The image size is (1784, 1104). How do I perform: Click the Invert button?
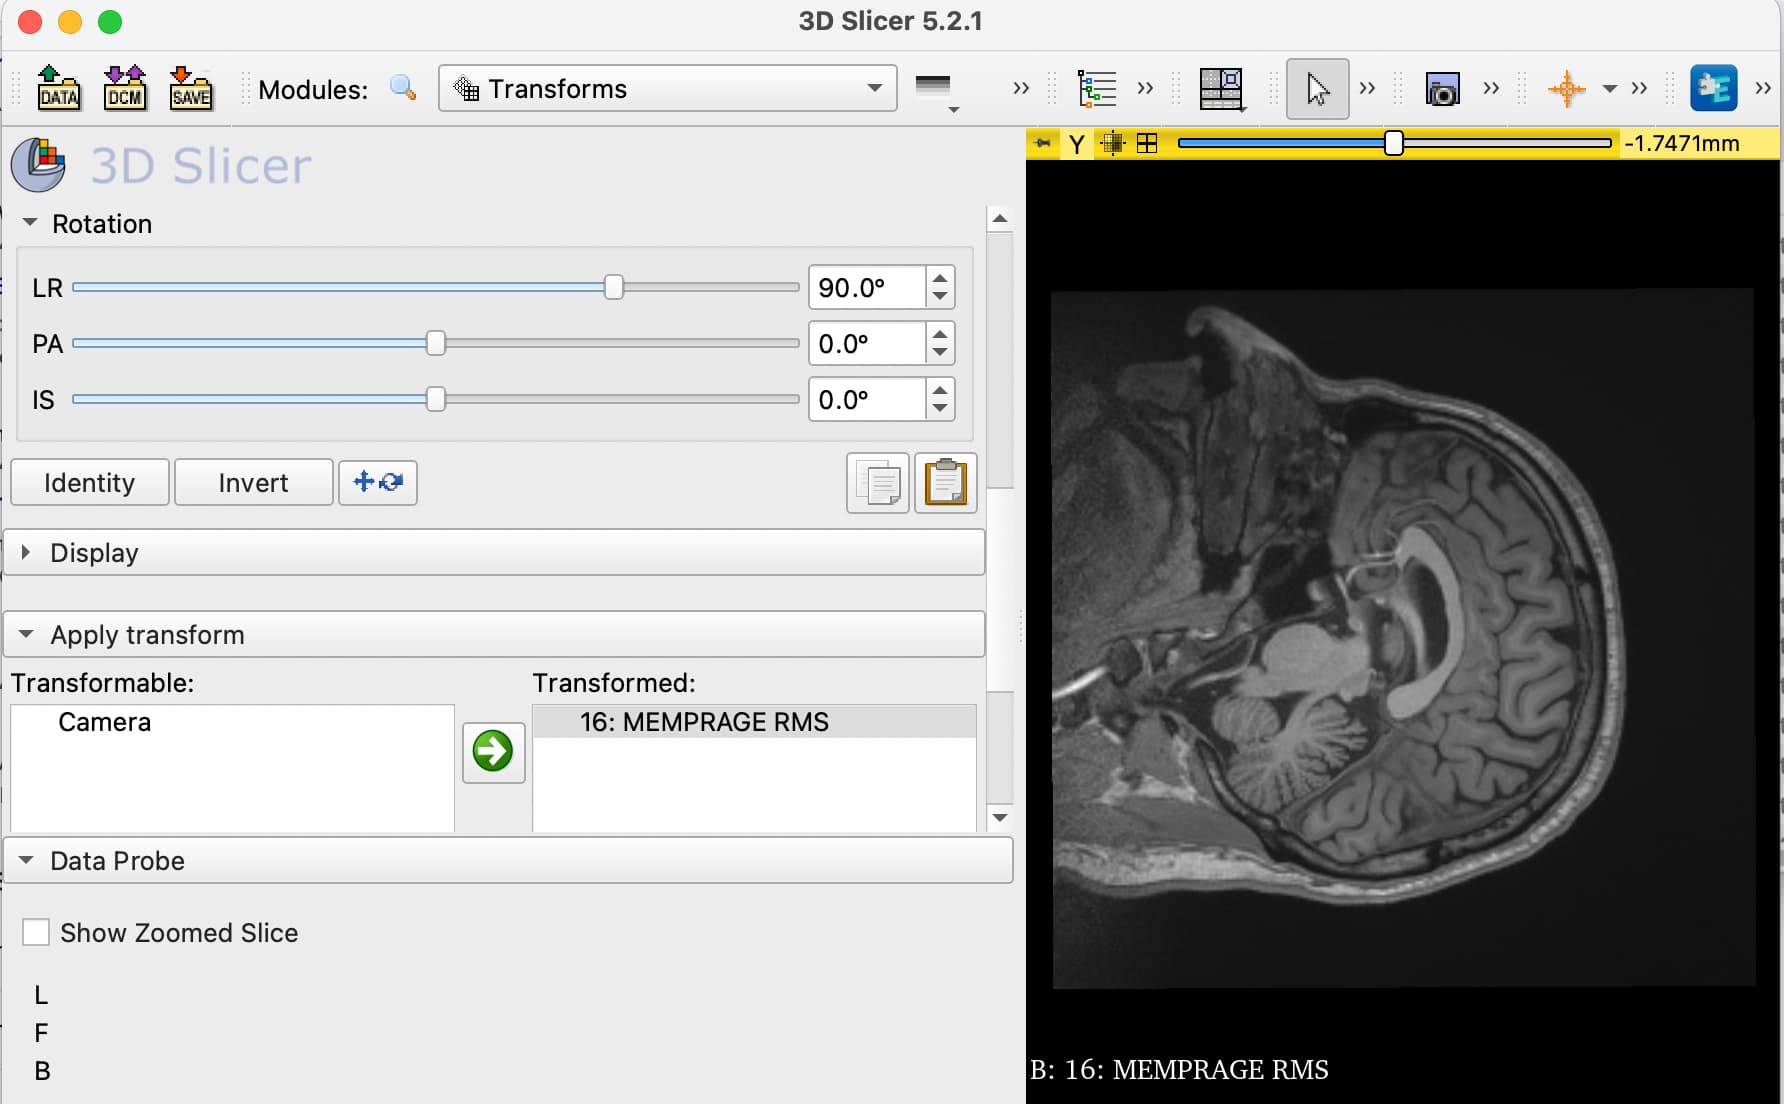tap(254, 482)
